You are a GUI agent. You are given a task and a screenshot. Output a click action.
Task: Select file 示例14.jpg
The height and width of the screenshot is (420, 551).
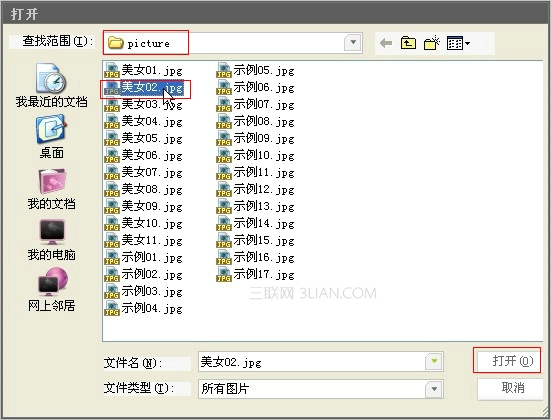[x=255, y=224]
